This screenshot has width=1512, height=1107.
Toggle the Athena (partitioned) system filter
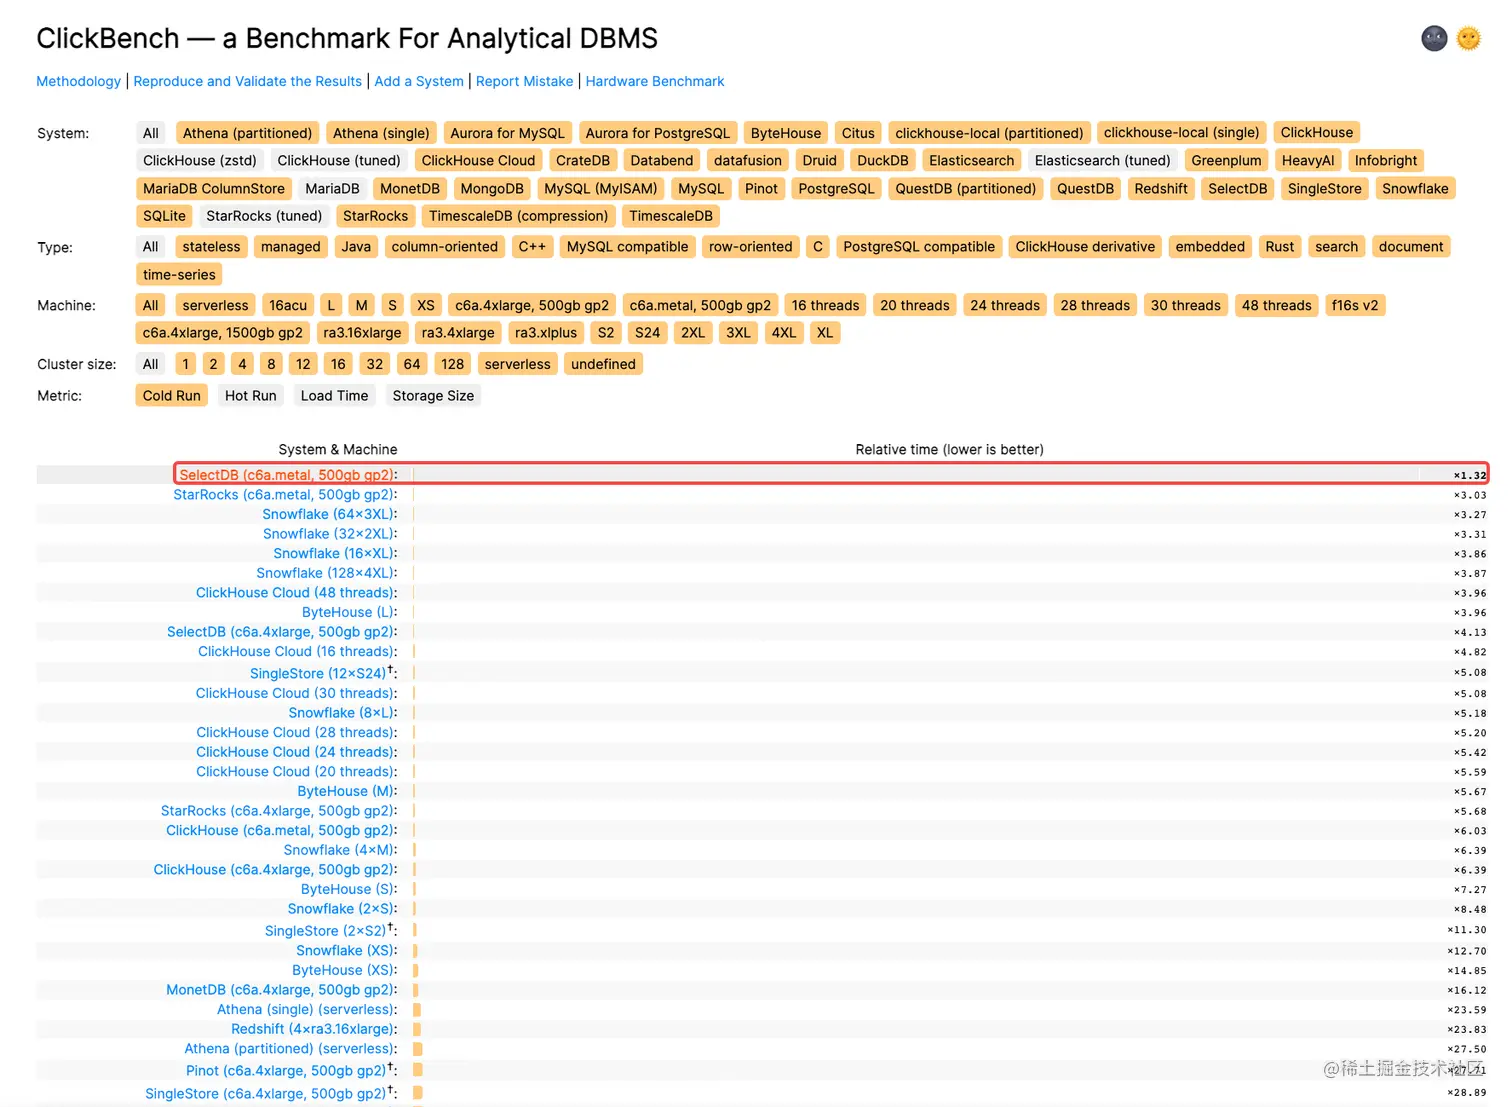[x=248, y=133]
